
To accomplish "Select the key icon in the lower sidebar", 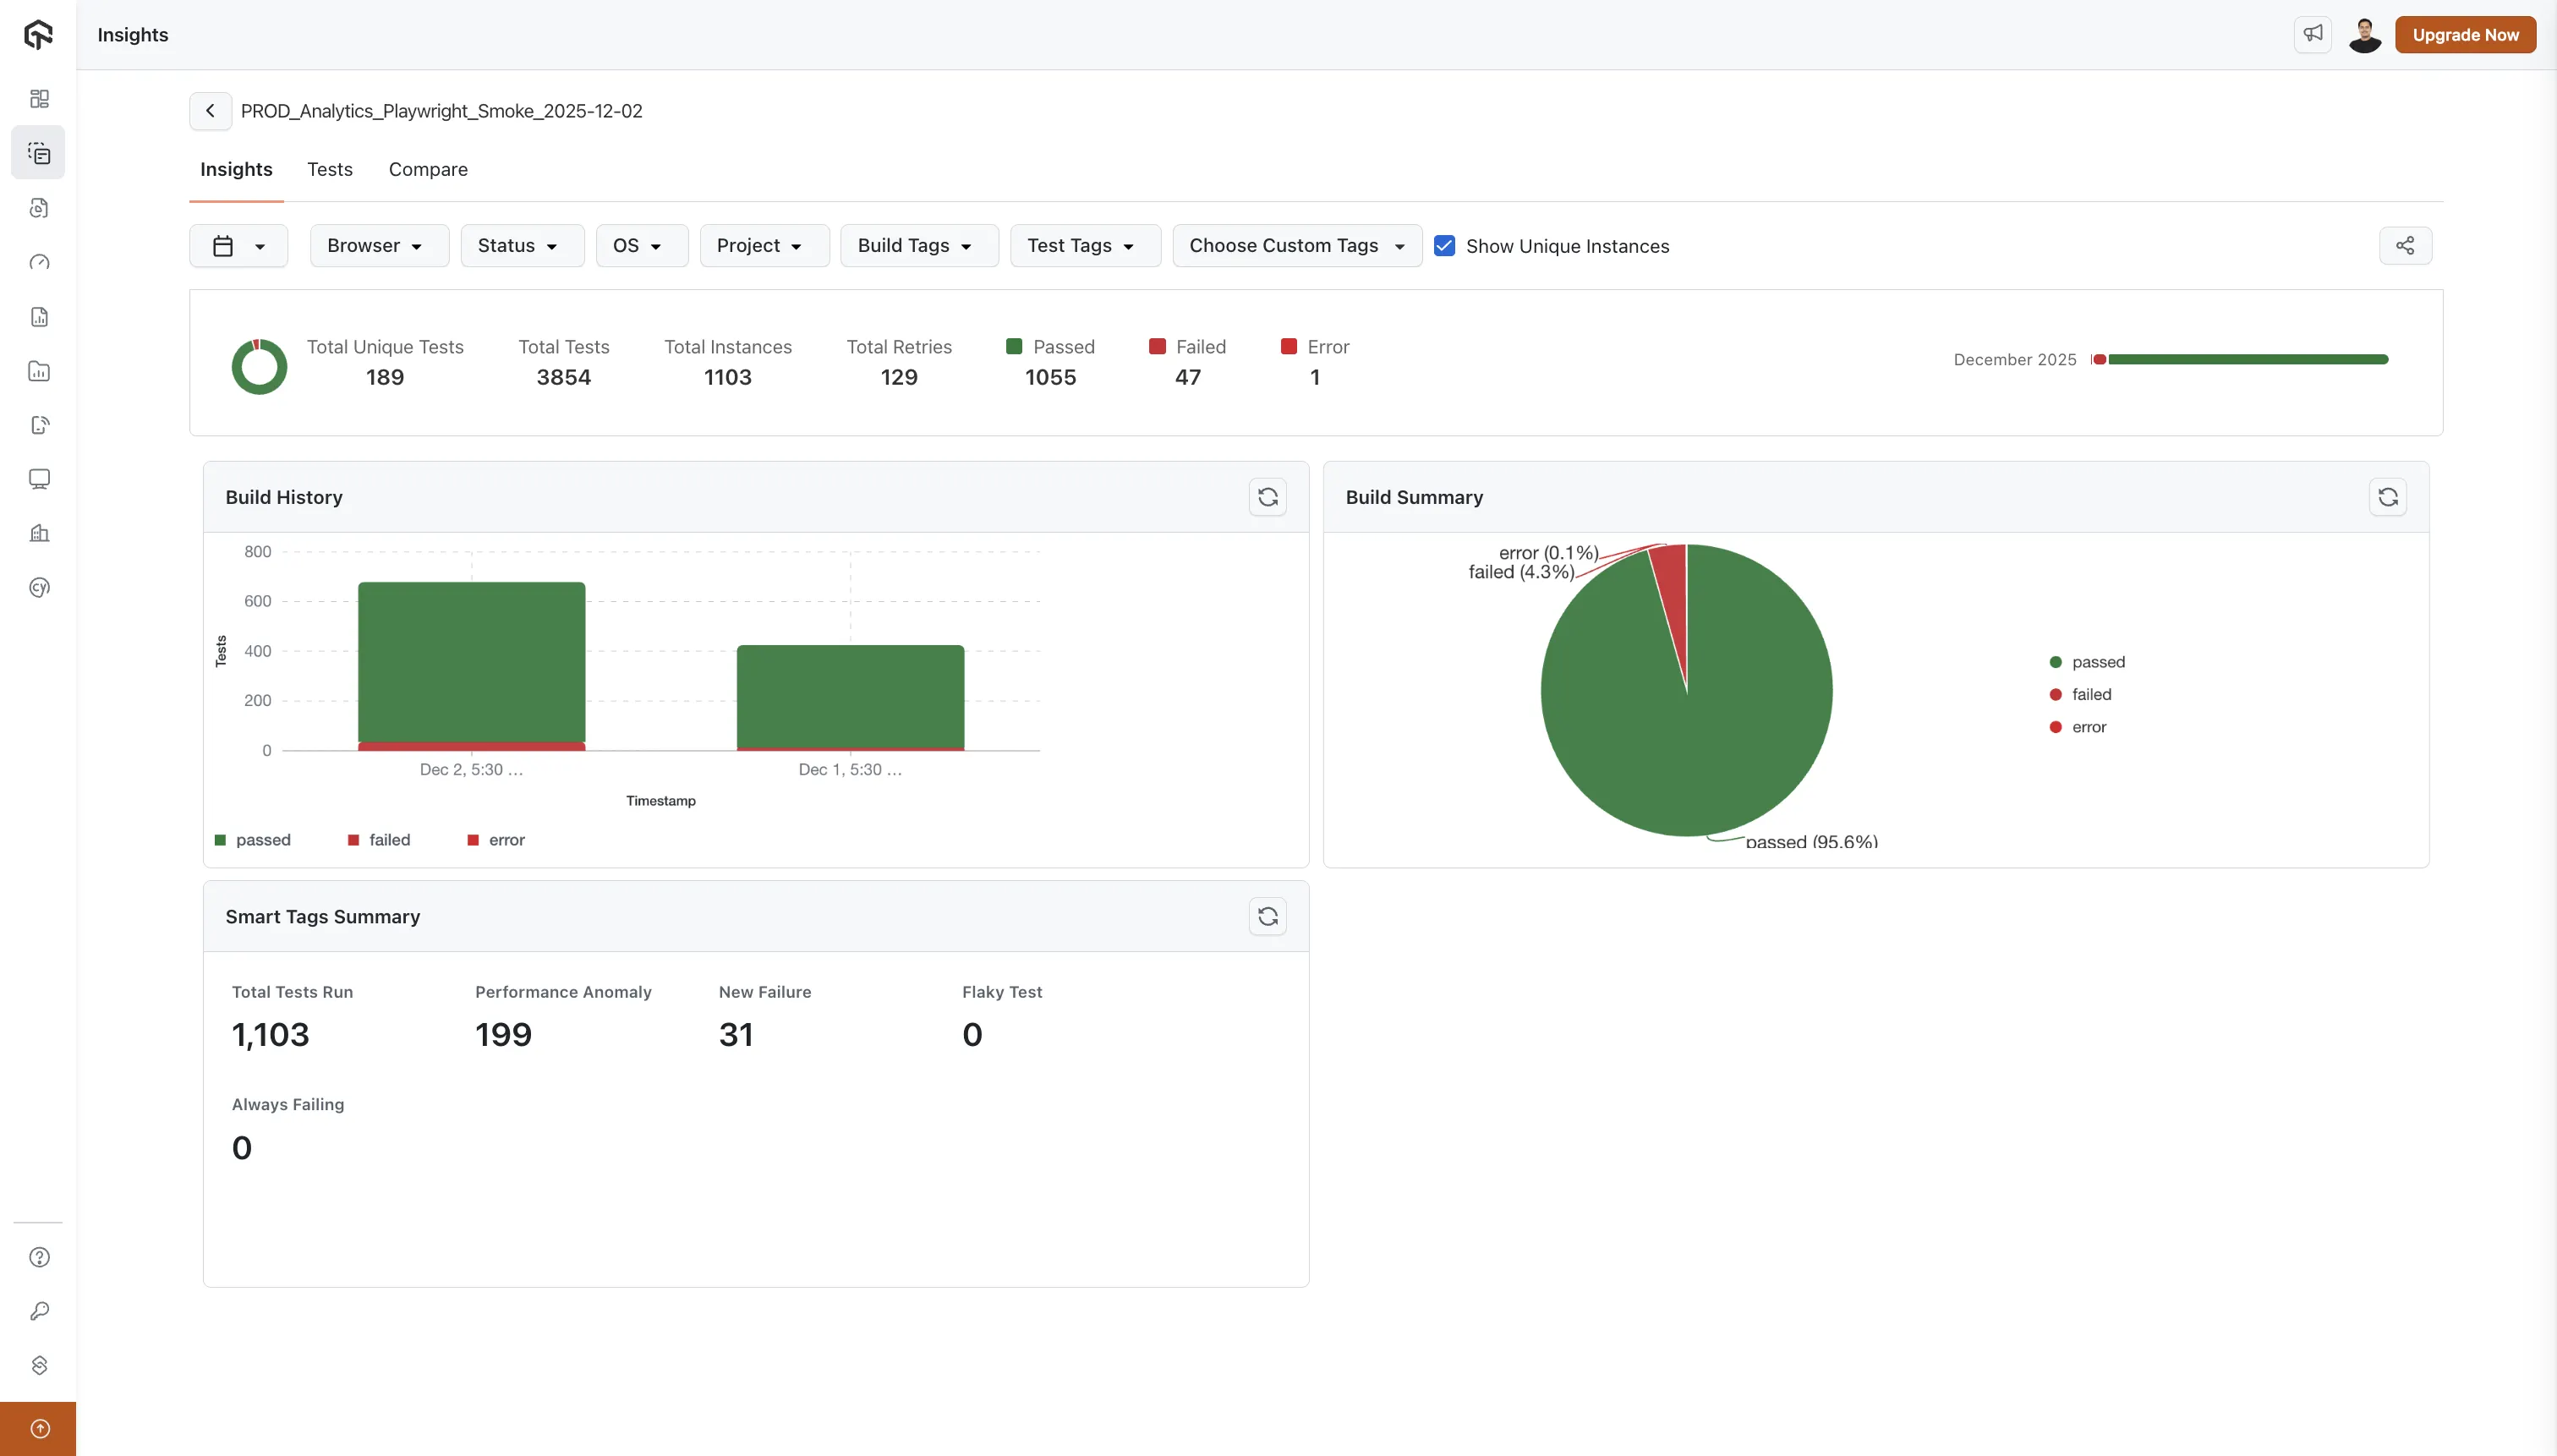I will click(x=39, y=1311).
